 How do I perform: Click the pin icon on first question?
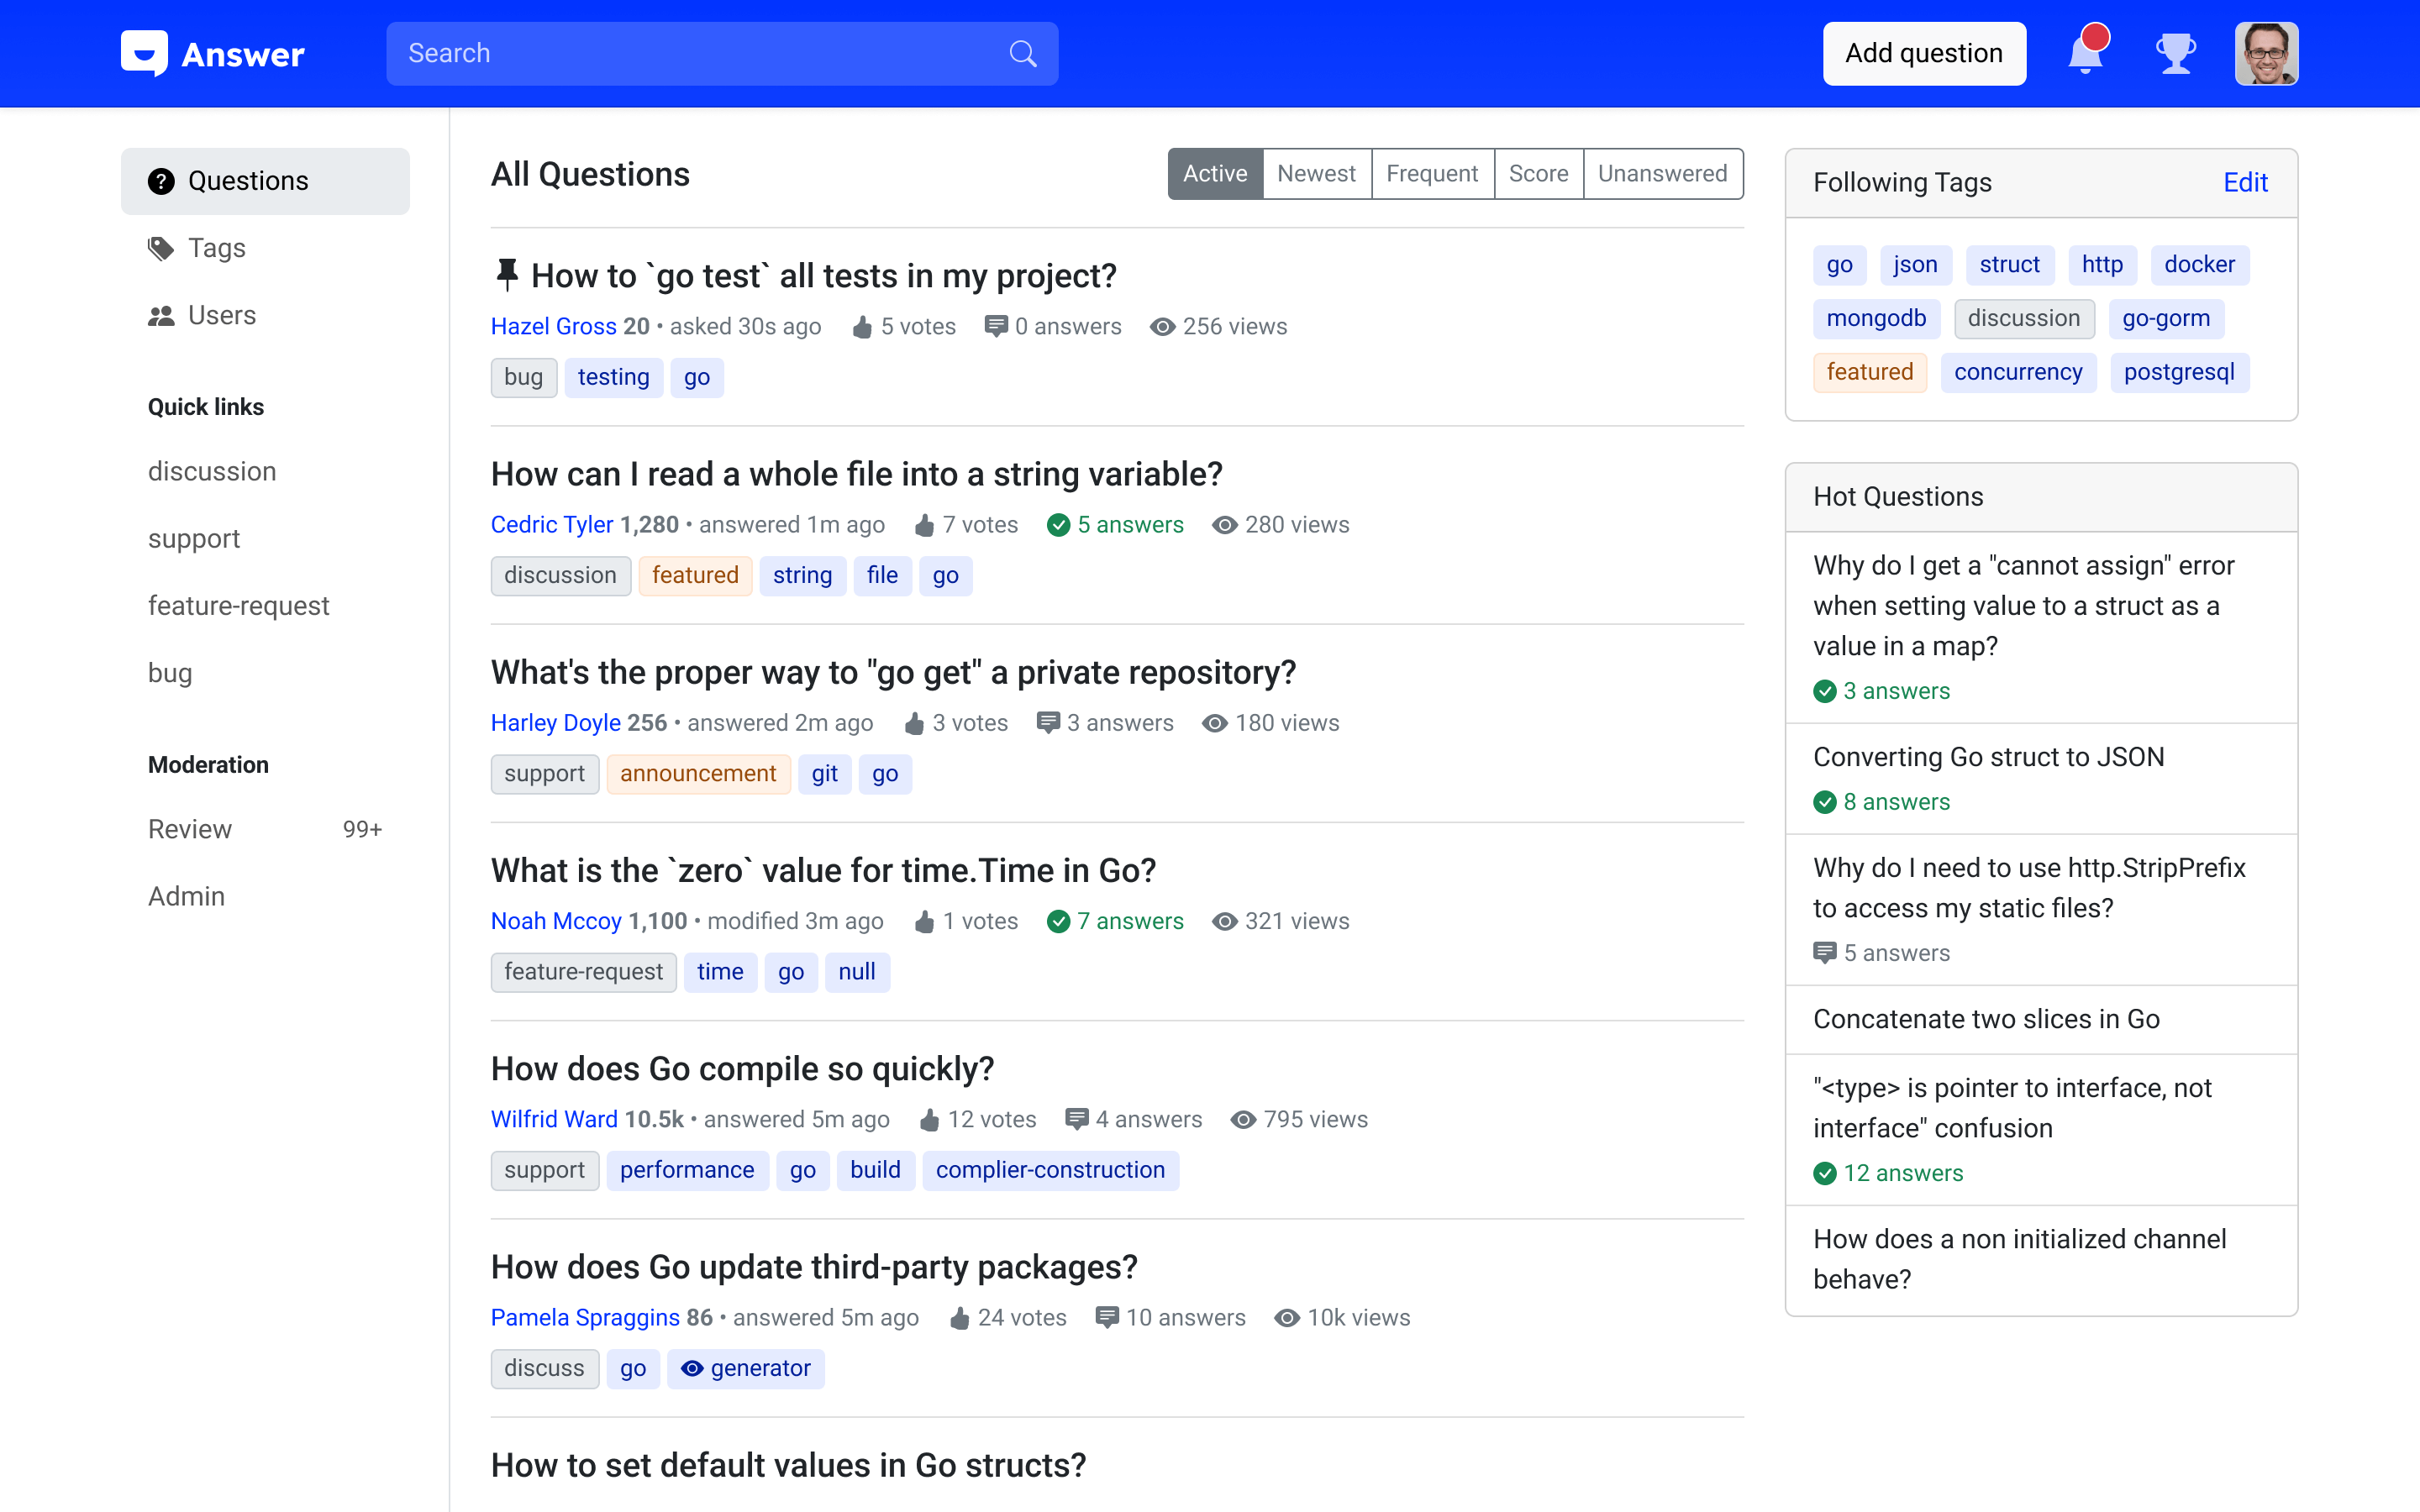[507, 275]
